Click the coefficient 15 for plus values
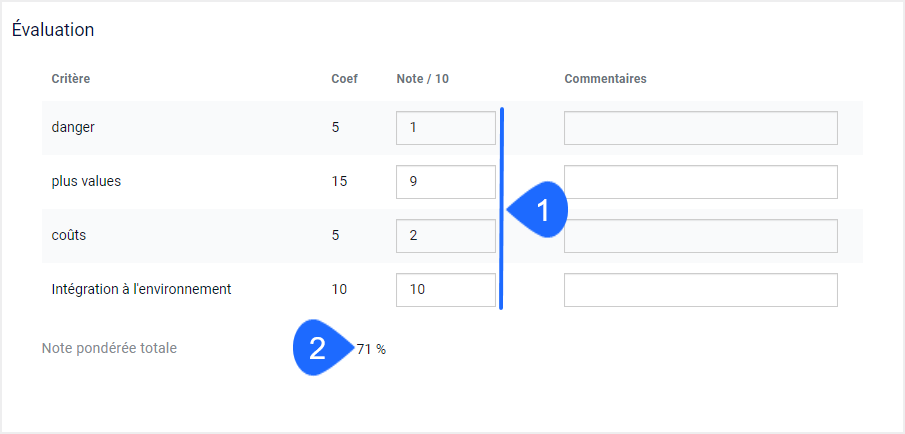 pyautogui.click(x=339, y=181)
